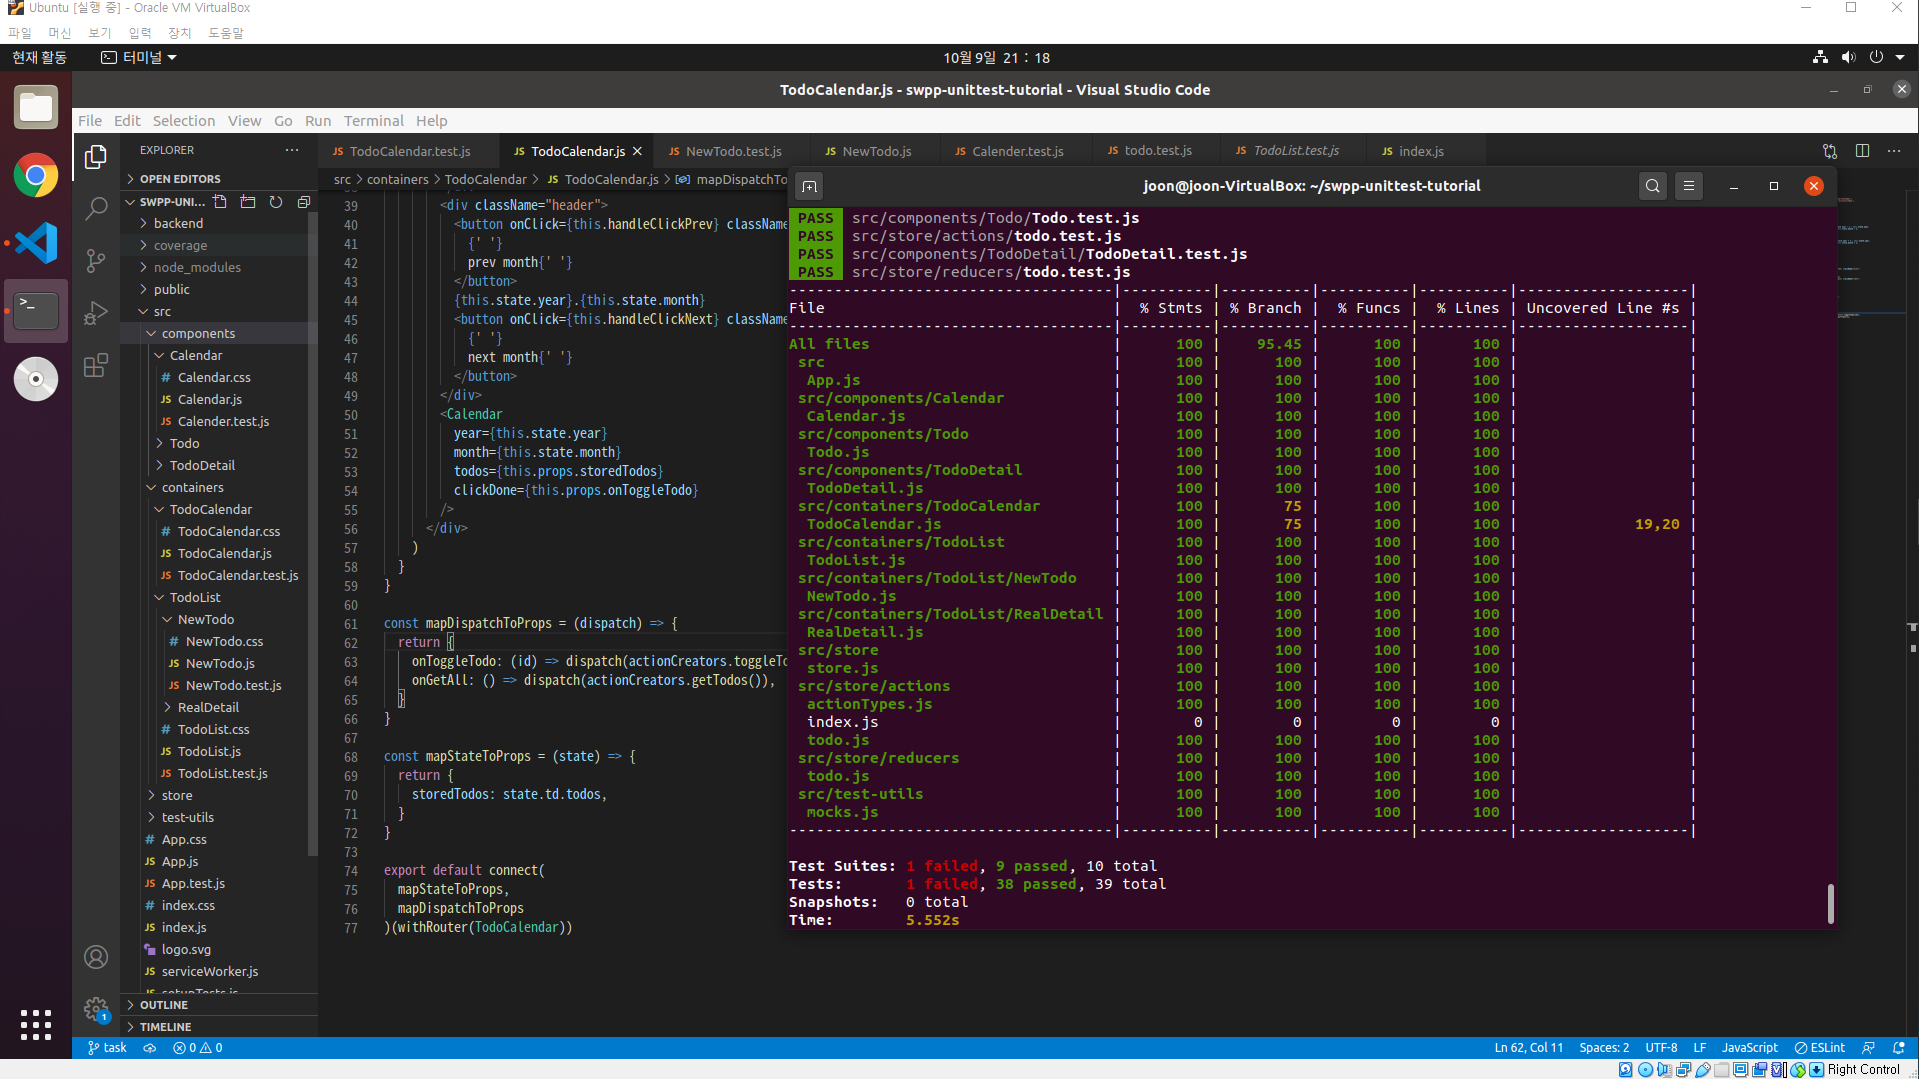Screen dimensions: 1919x1079
Task: Collapse the components folder
Action: pyautogui.click(x=198, y=334)
